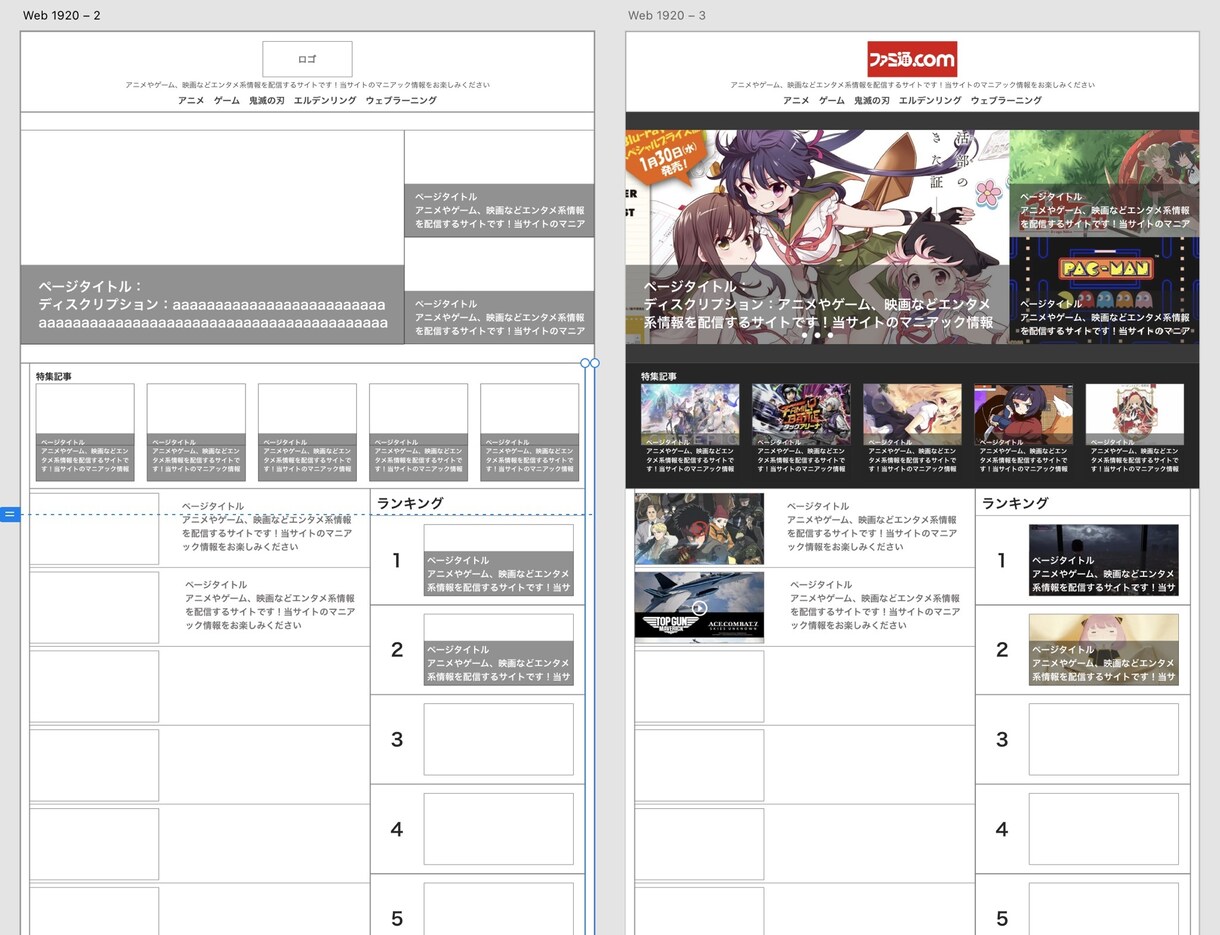Select the Web 1920 – 2 artboard title
Viewport: 1220px width, 935px height.
pos(62,15)
